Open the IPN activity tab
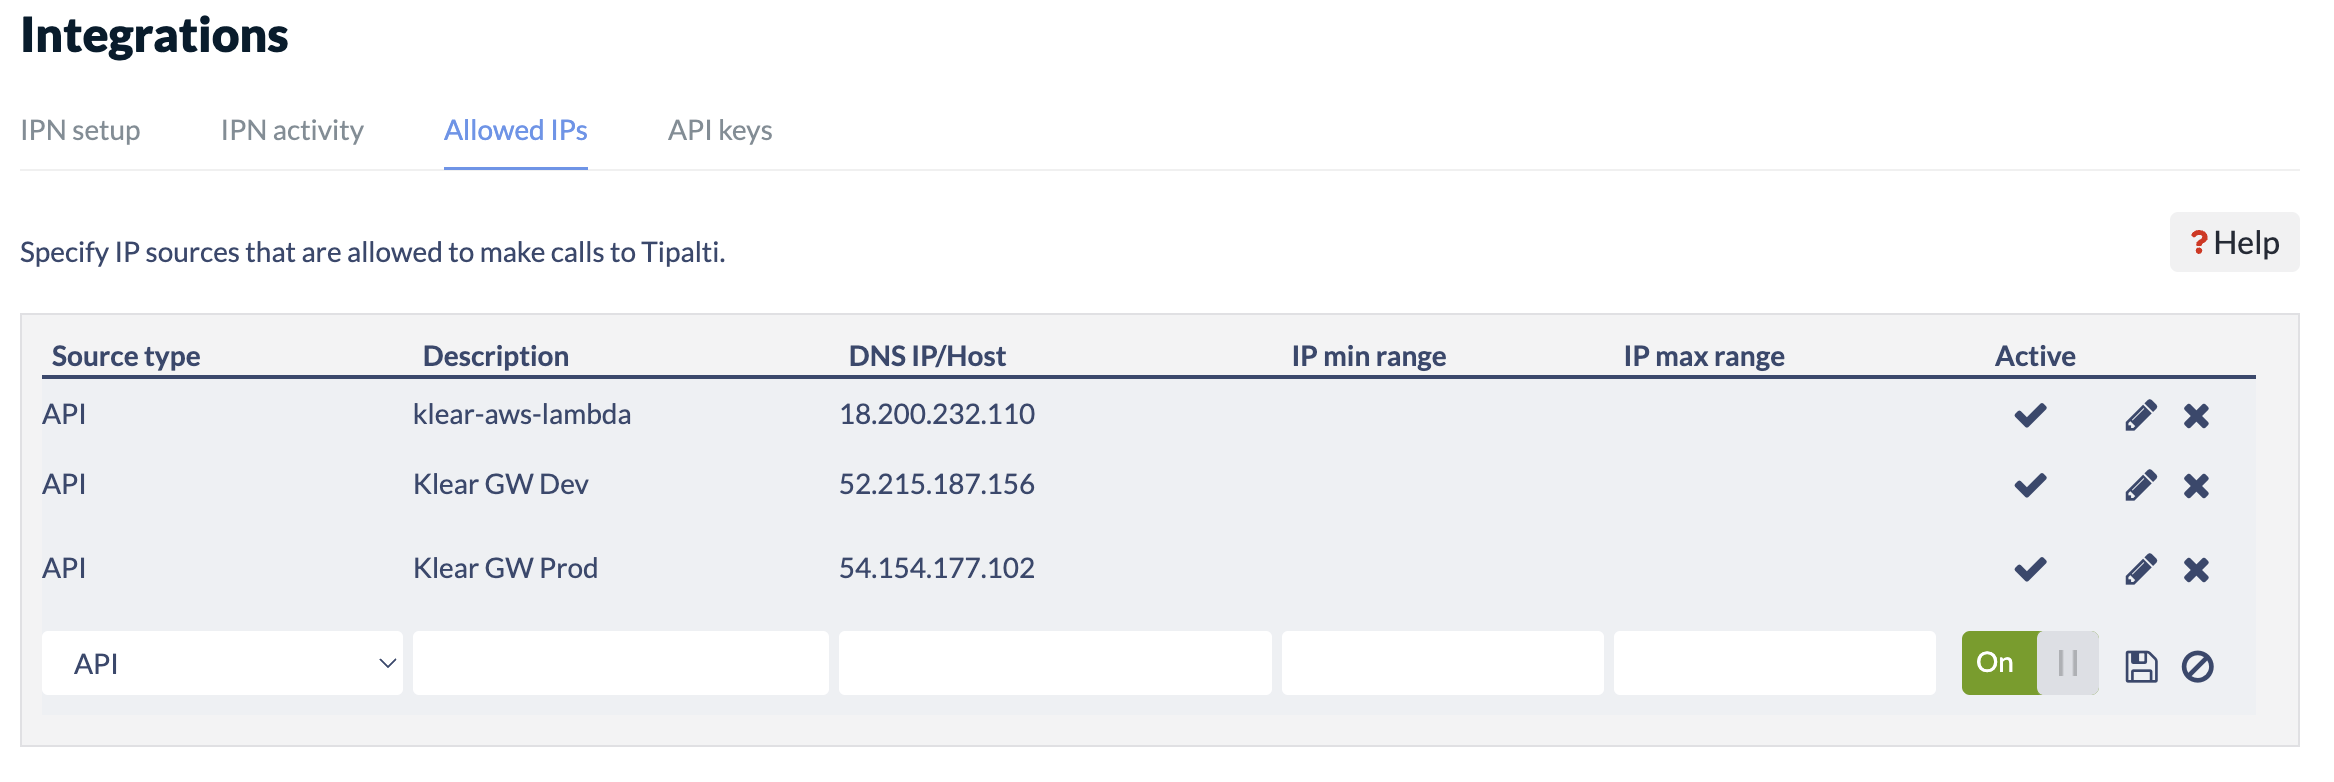 pos(292,130)
